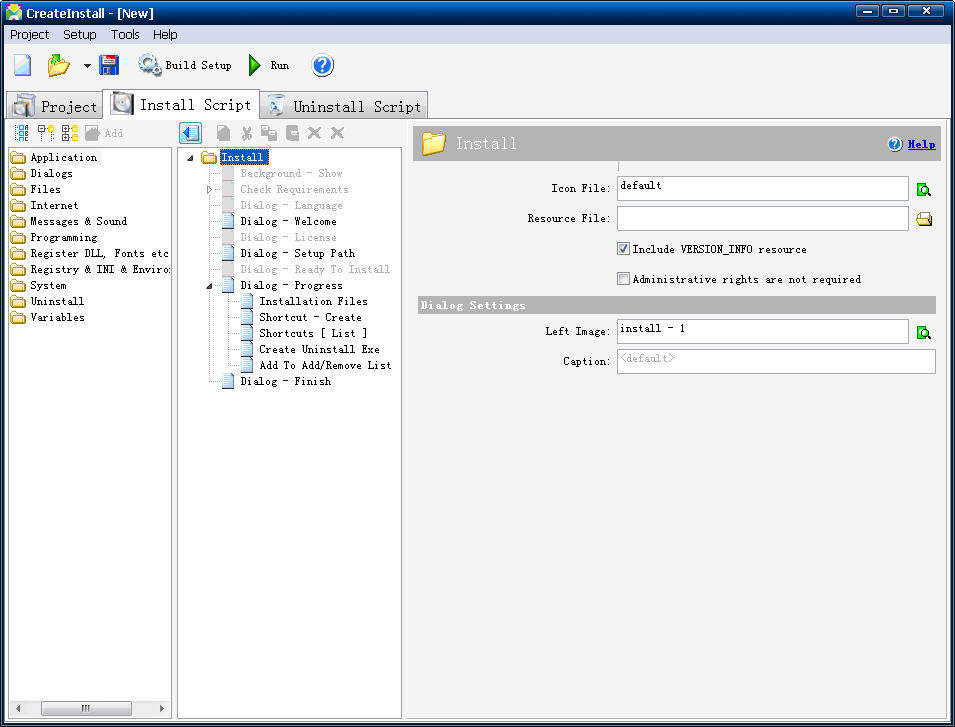
Task: Click the green Run button
Action: tap(269, 65)
